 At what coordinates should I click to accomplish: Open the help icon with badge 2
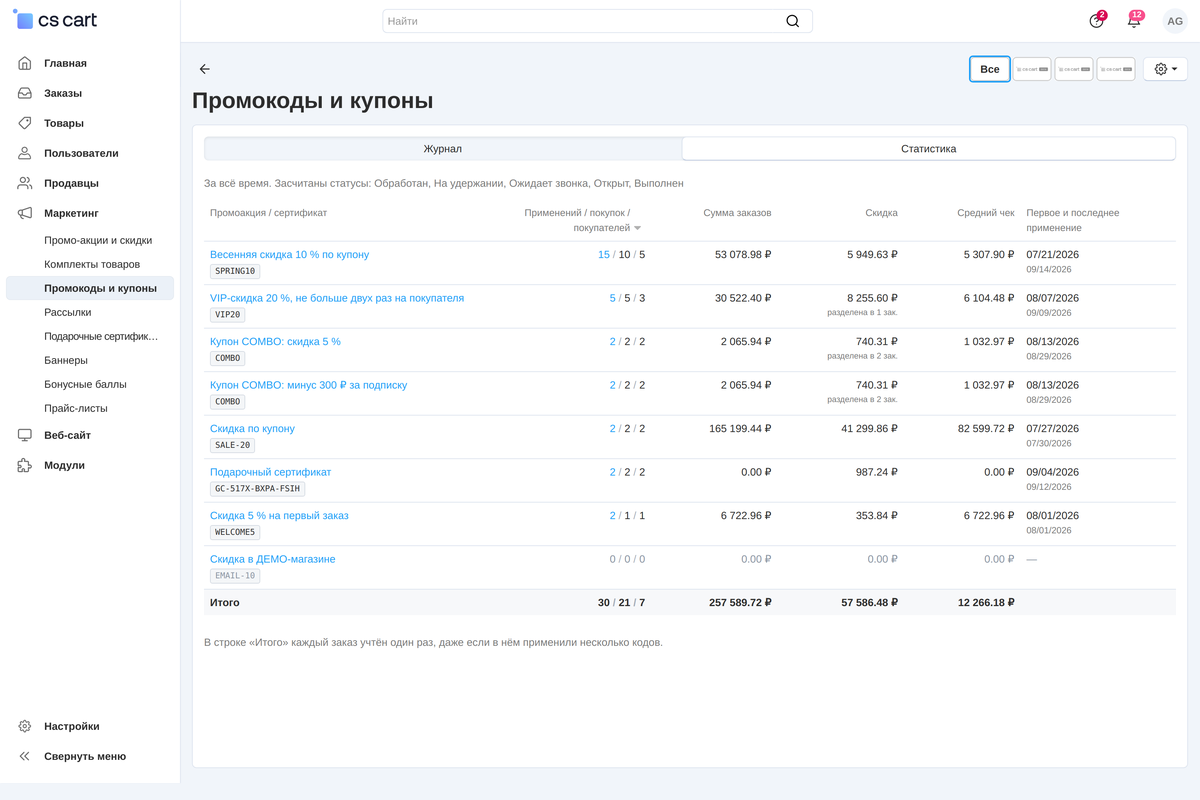tap(1097, 21)
